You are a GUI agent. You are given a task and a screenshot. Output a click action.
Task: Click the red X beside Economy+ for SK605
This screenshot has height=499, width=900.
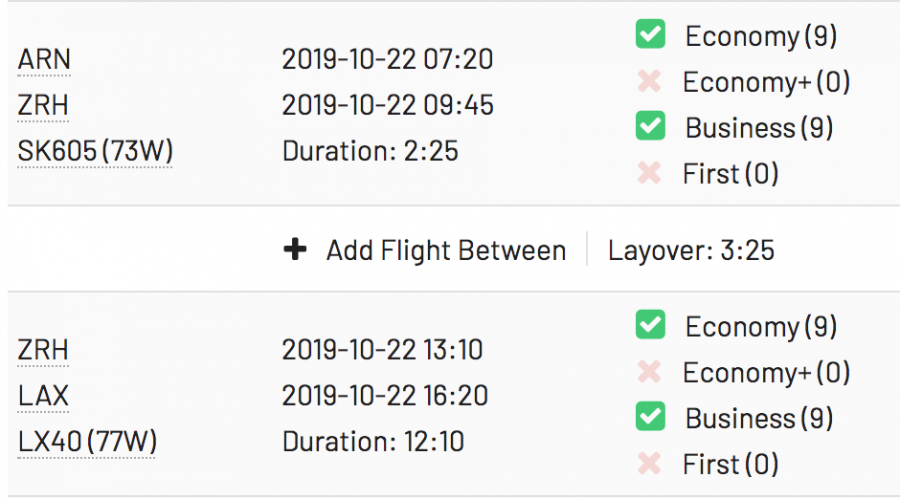[x=650, y=82]
